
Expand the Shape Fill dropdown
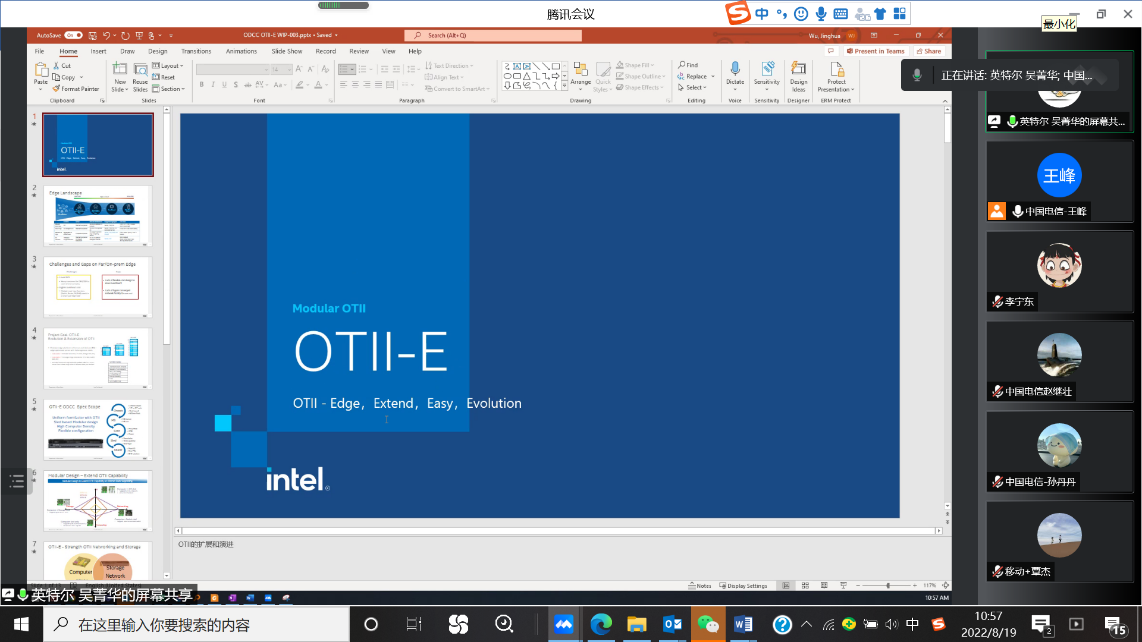[x=635, y=65]
